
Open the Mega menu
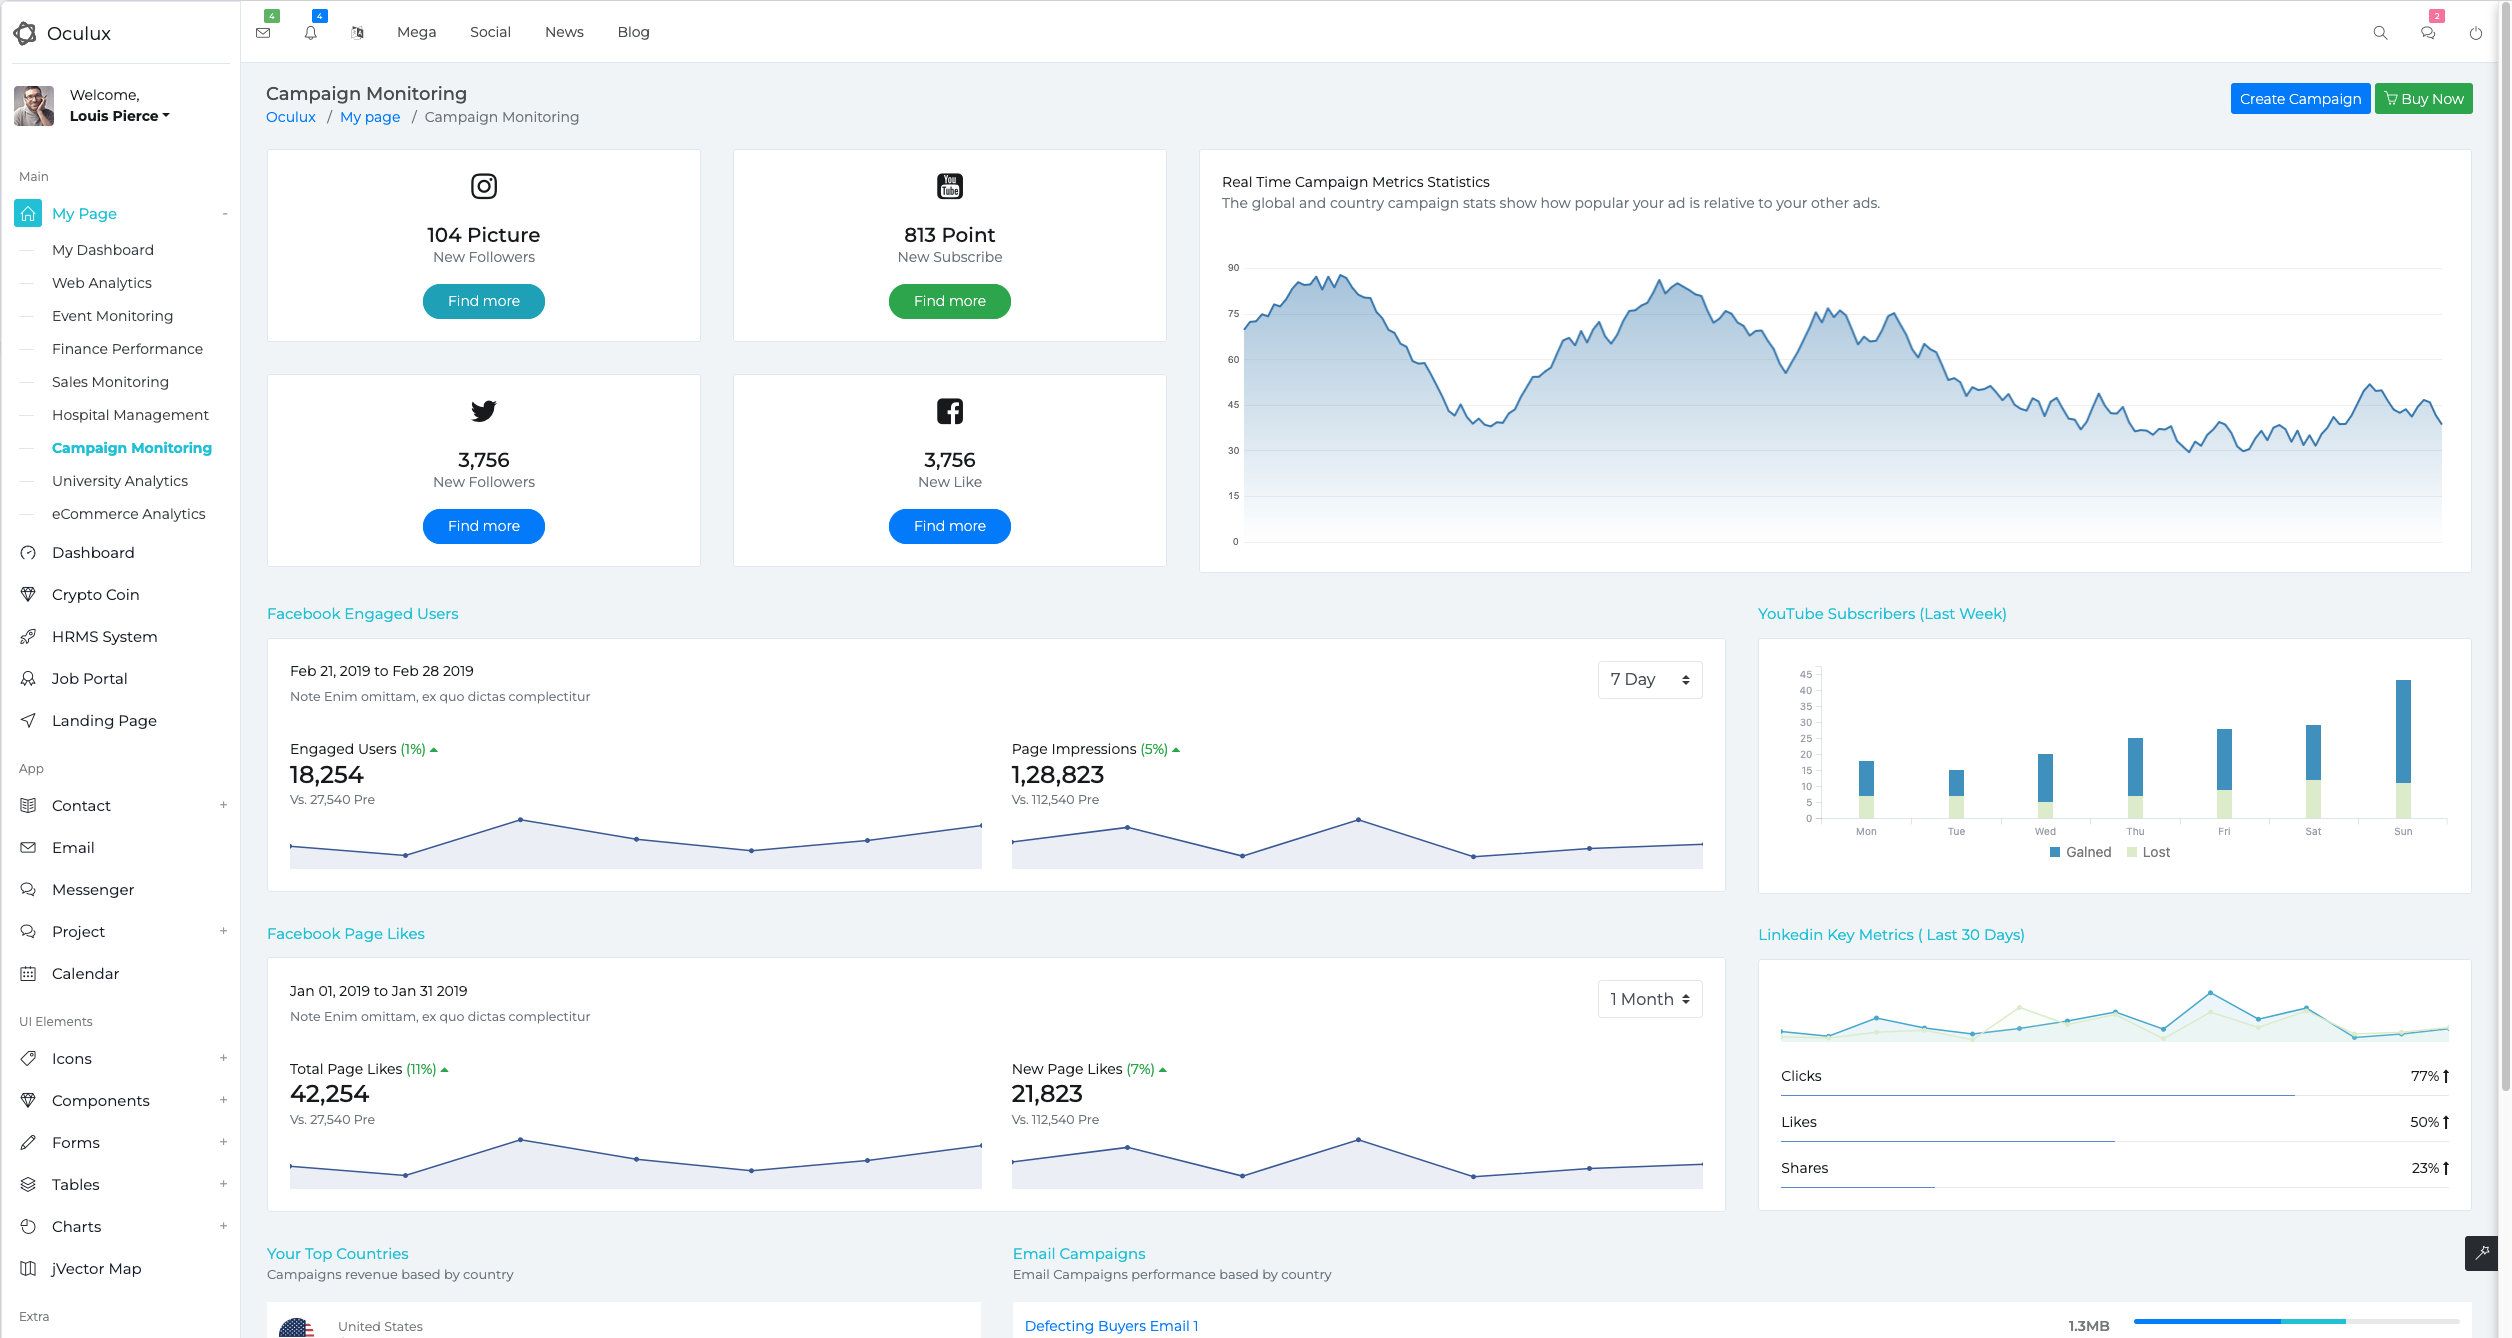point(416,32)
